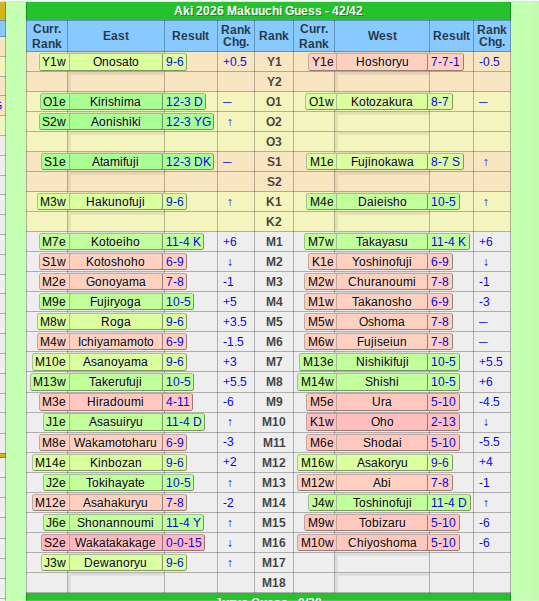The height and width of the screenshot is (601, 539).
Task: Select Hiradoumi at M9 East
Action: tap(116, 401)
